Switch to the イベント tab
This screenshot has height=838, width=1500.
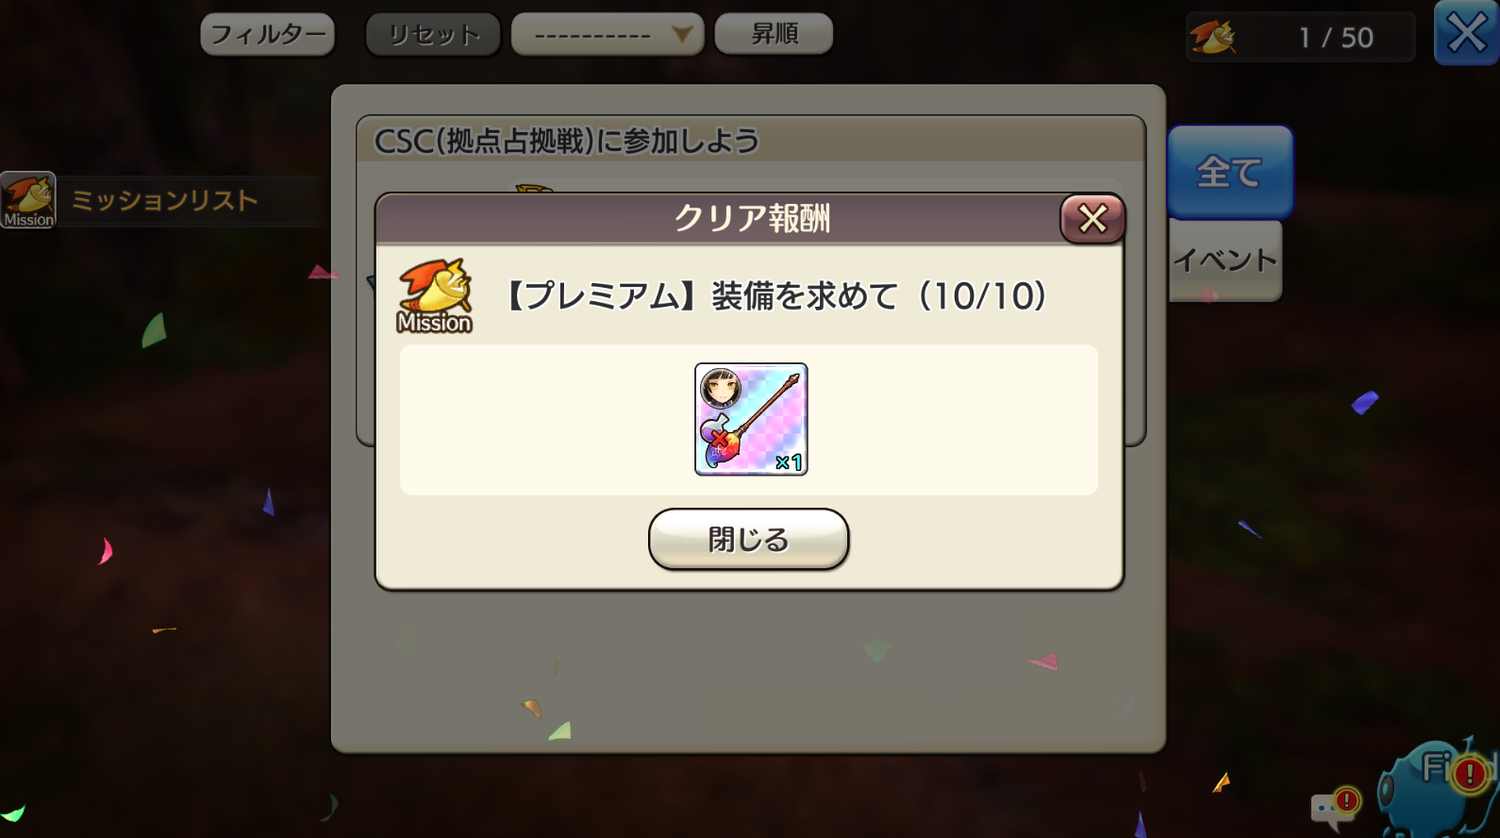pos(1225,261)
